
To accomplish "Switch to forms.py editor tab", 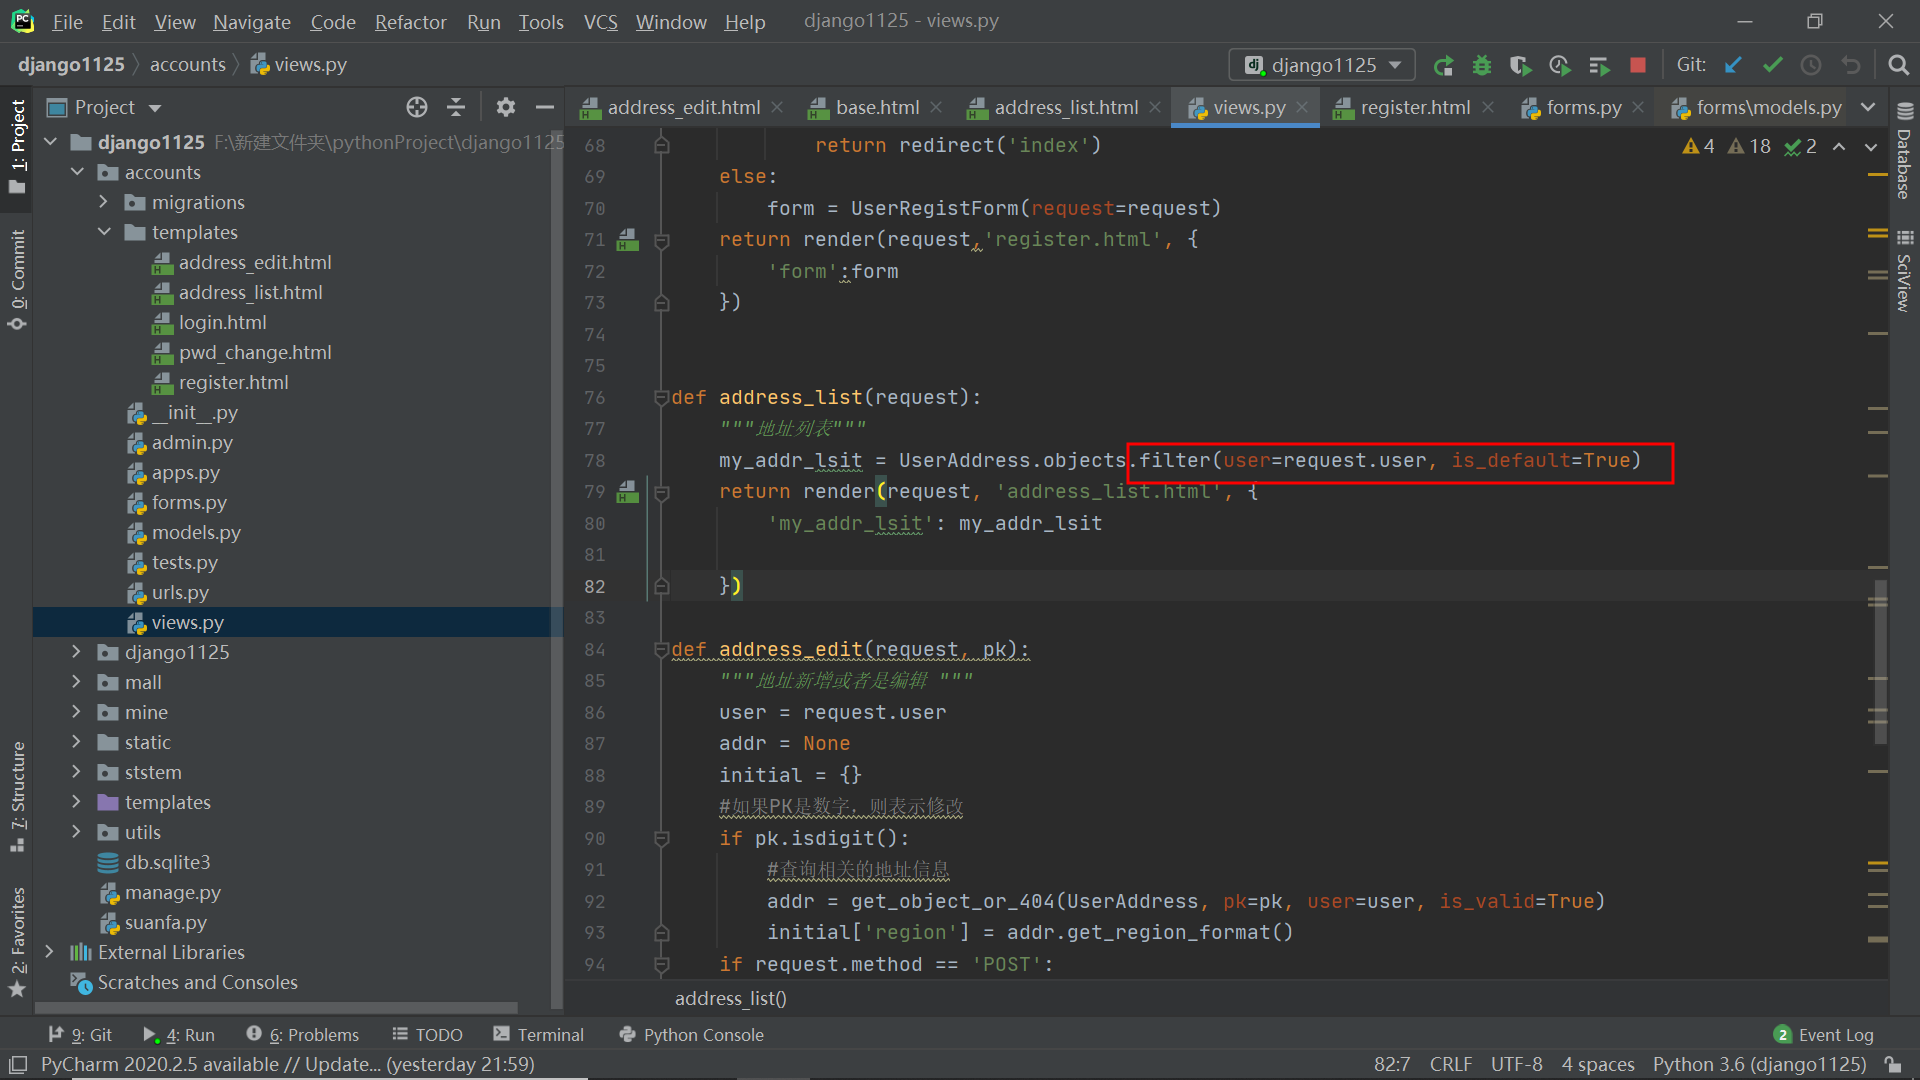I will 1583,107.
